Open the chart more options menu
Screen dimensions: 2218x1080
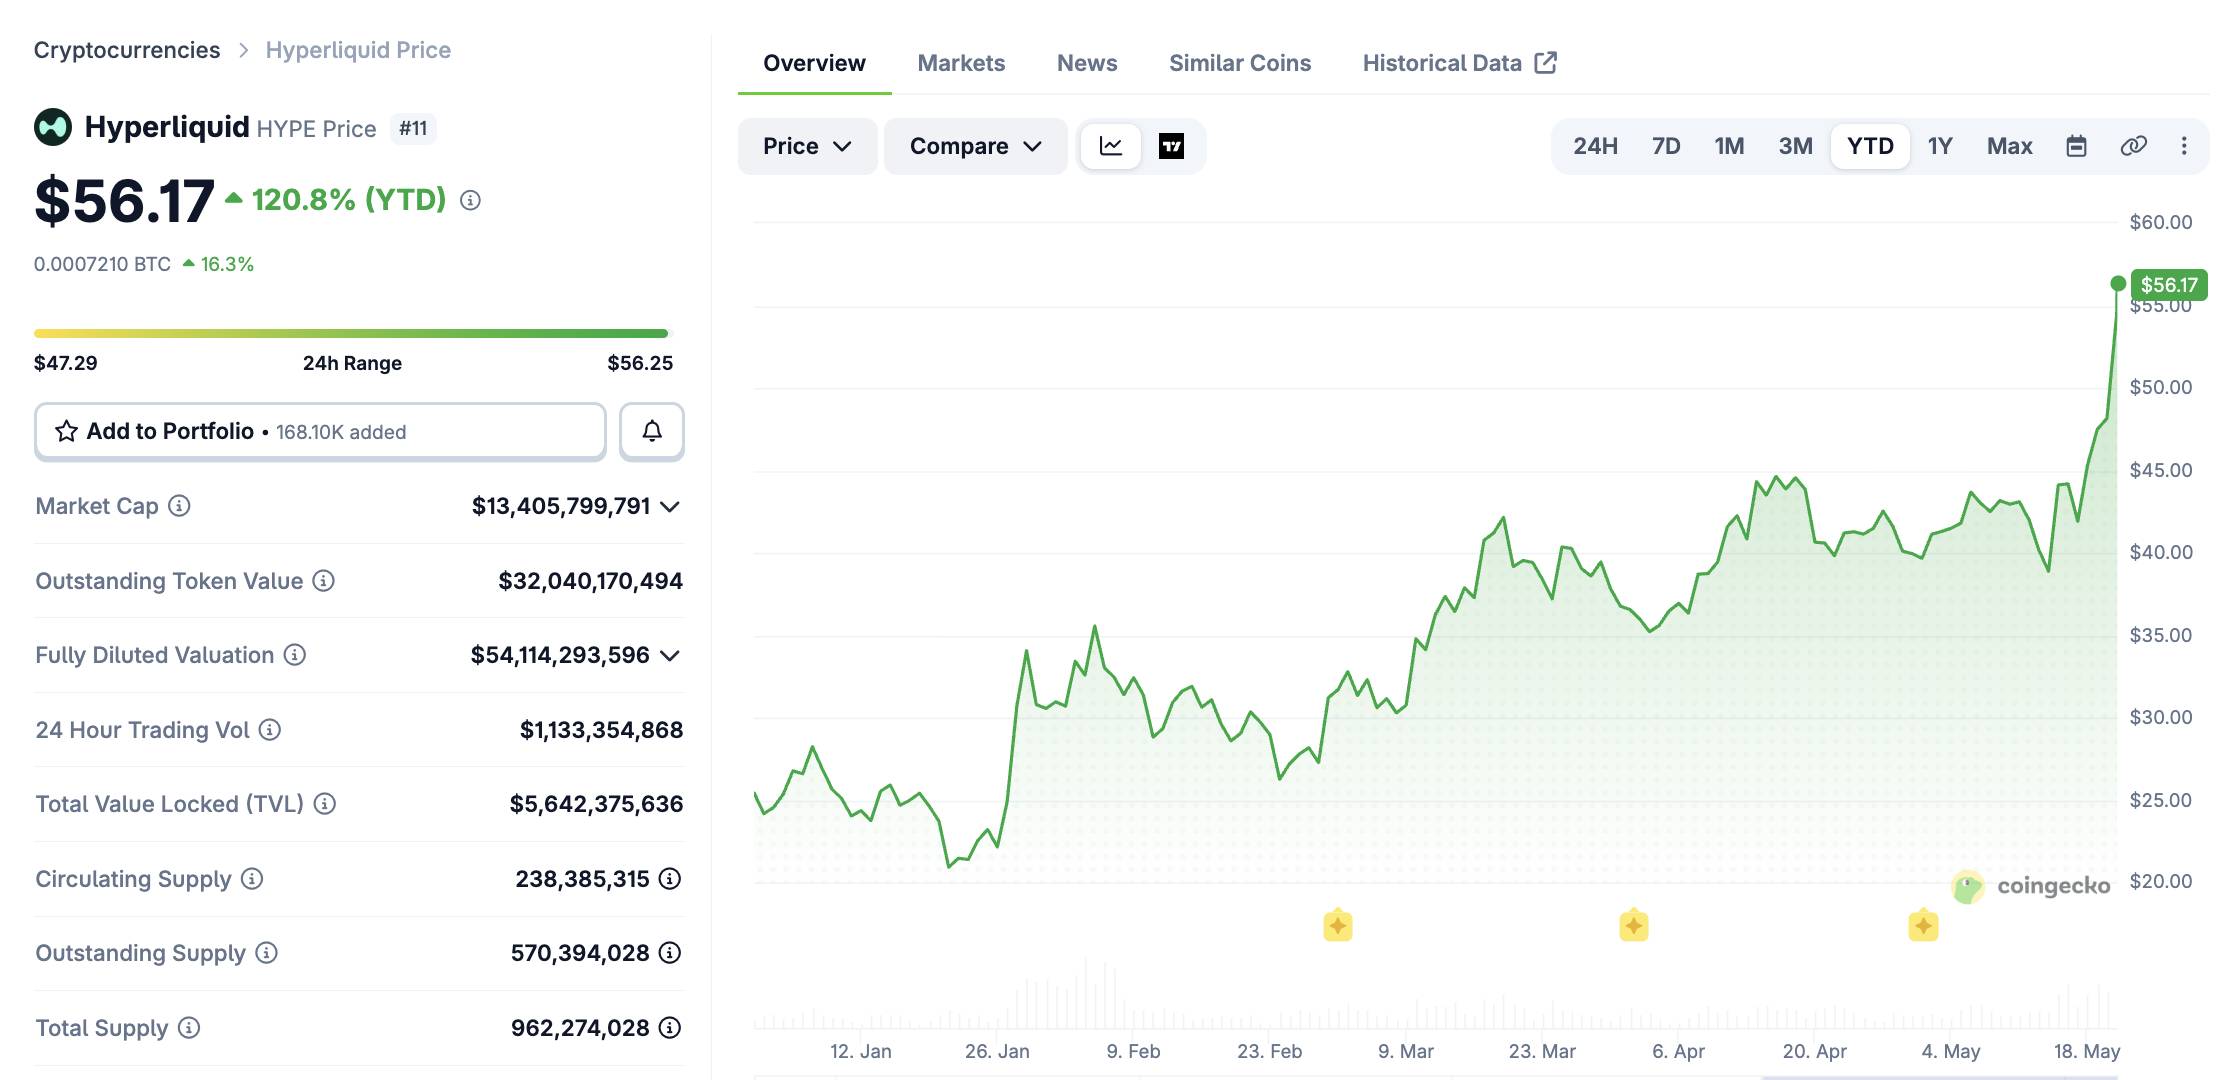coord(2184,146)
